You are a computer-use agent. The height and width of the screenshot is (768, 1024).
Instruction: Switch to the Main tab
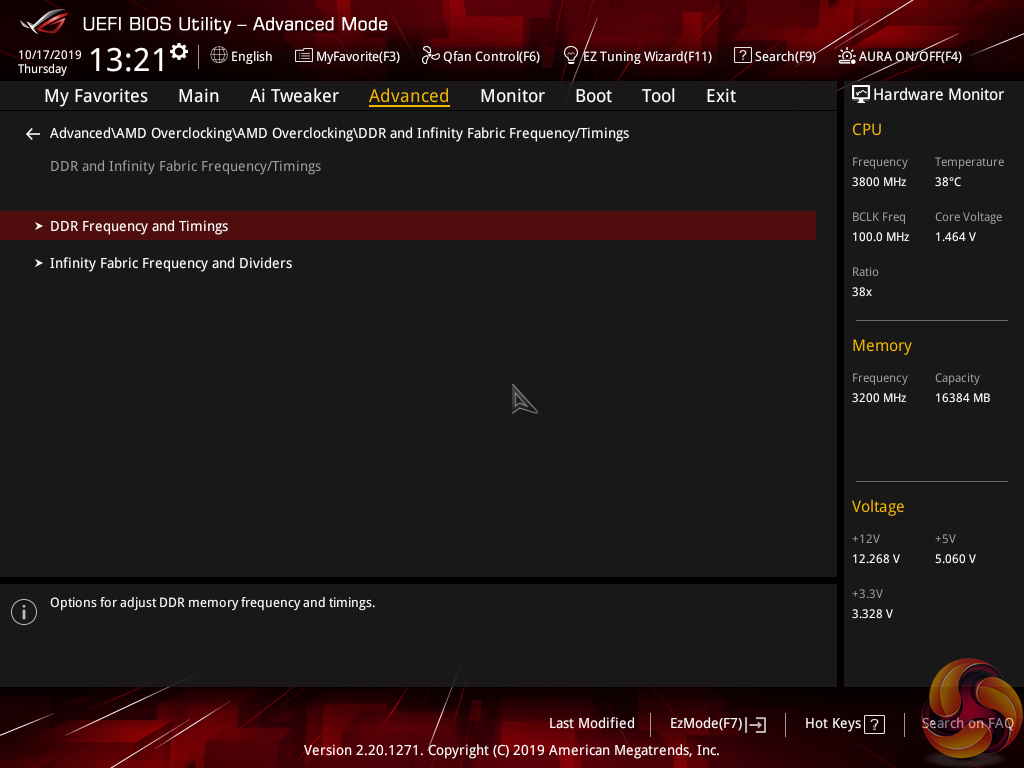tap(199, 96)
